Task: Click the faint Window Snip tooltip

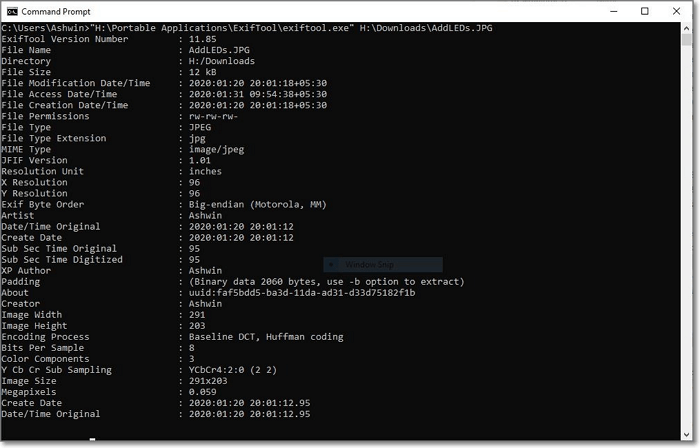Action: pos(389,265)
